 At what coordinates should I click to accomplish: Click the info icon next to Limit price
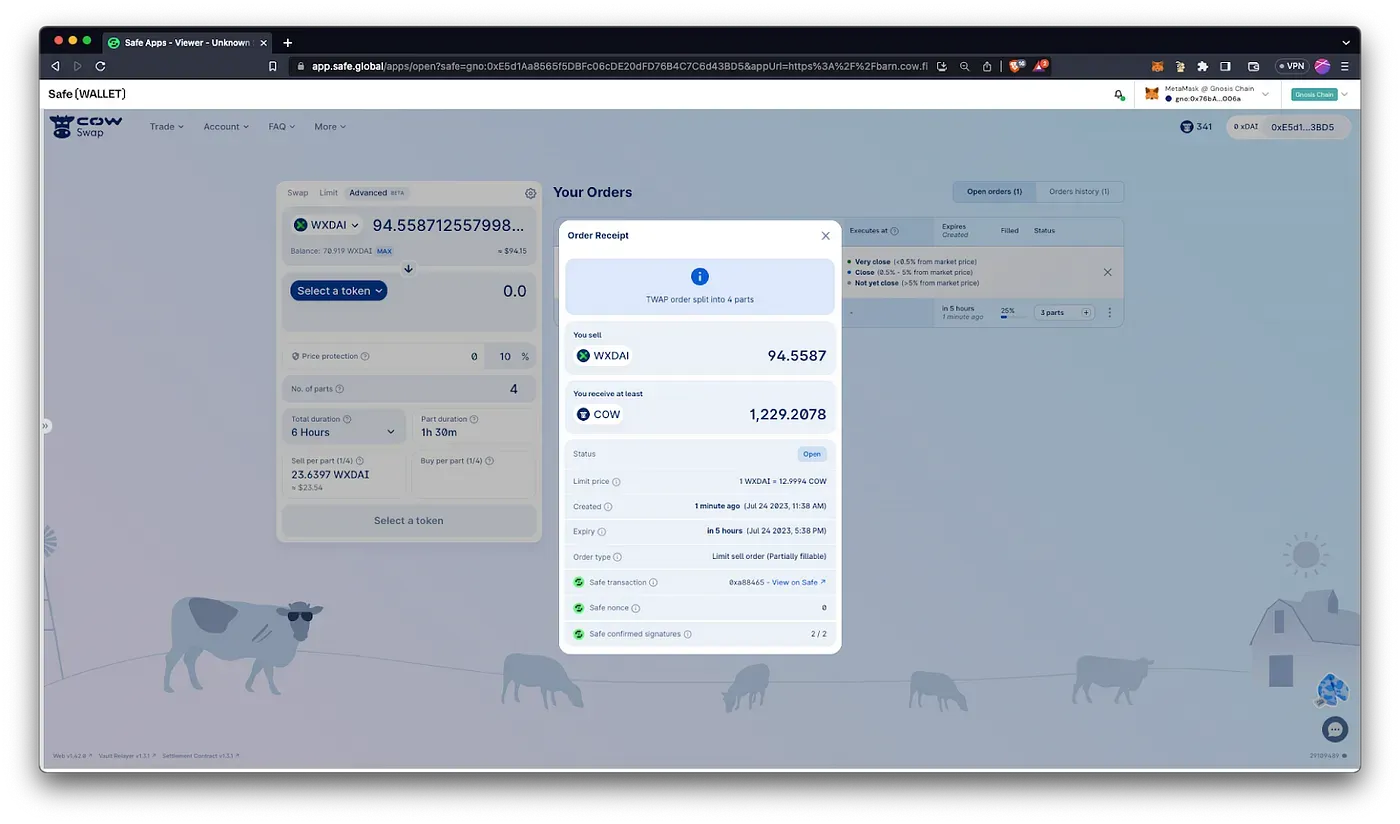click(616, 482)
